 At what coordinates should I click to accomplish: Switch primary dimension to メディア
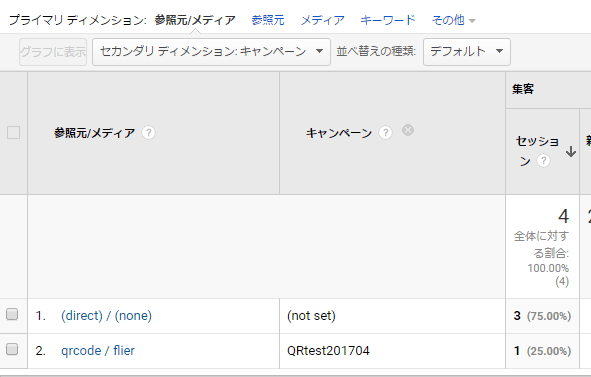point(323,20)
